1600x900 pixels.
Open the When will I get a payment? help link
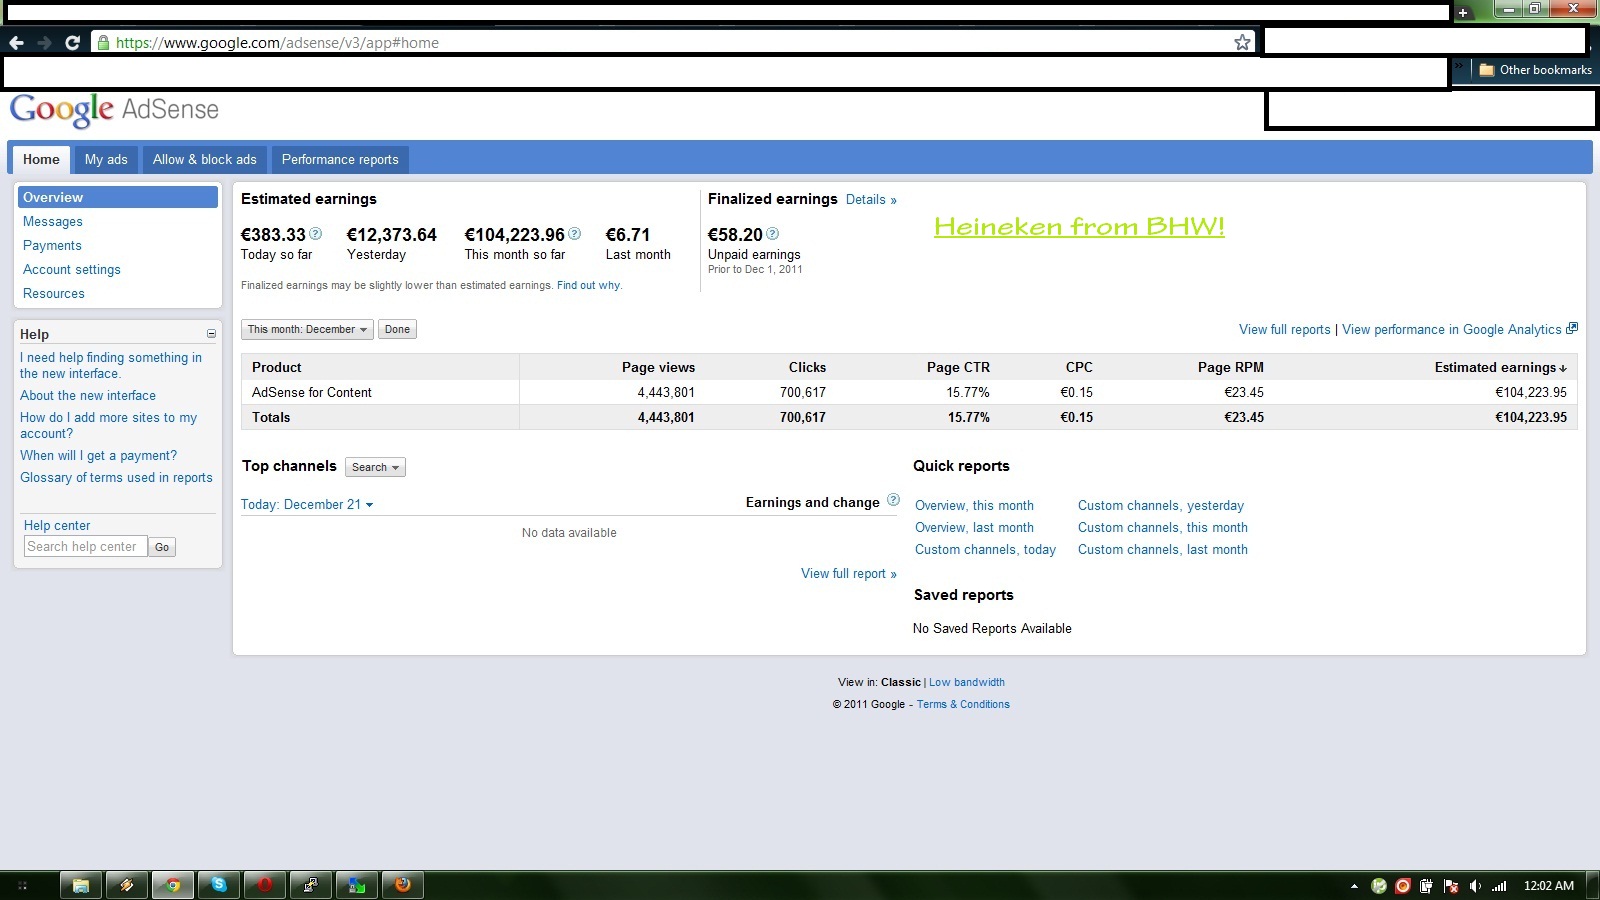98,456
